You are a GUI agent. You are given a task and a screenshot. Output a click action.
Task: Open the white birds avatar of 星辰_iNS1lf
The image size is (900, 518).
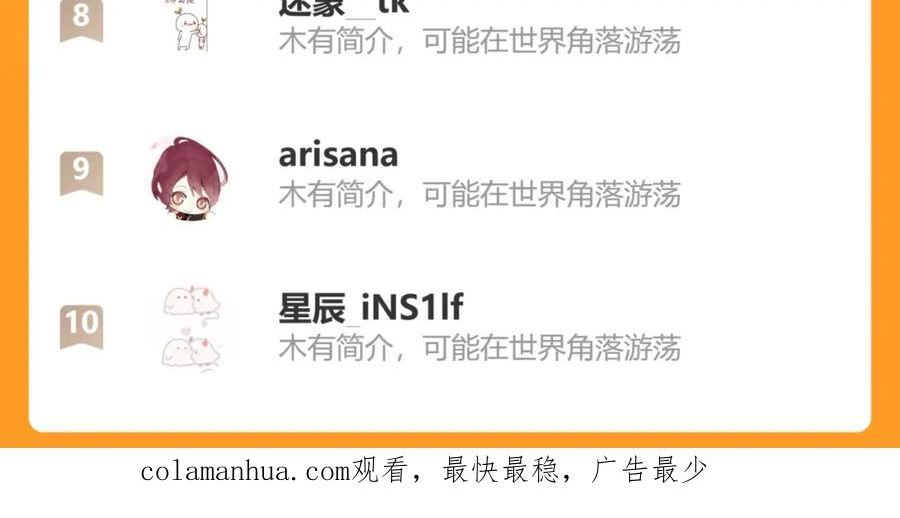tap(192, 327)
